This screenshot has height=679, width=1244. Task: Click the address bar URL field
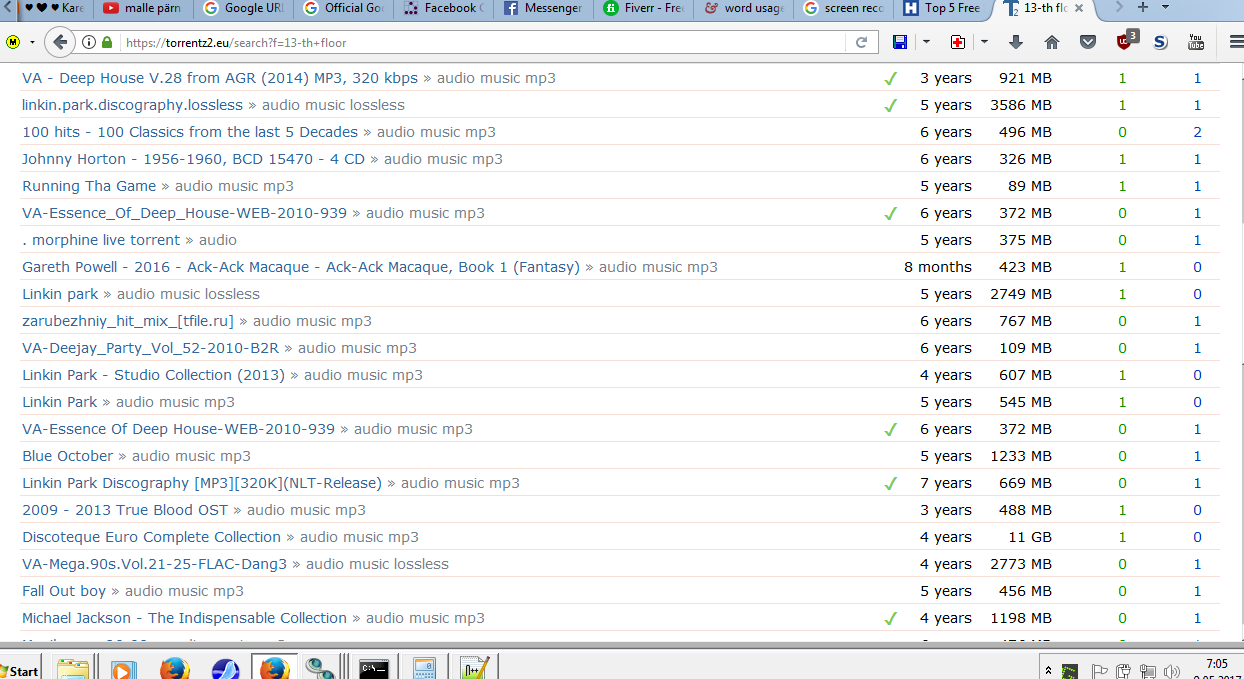(x=486, y=43)
